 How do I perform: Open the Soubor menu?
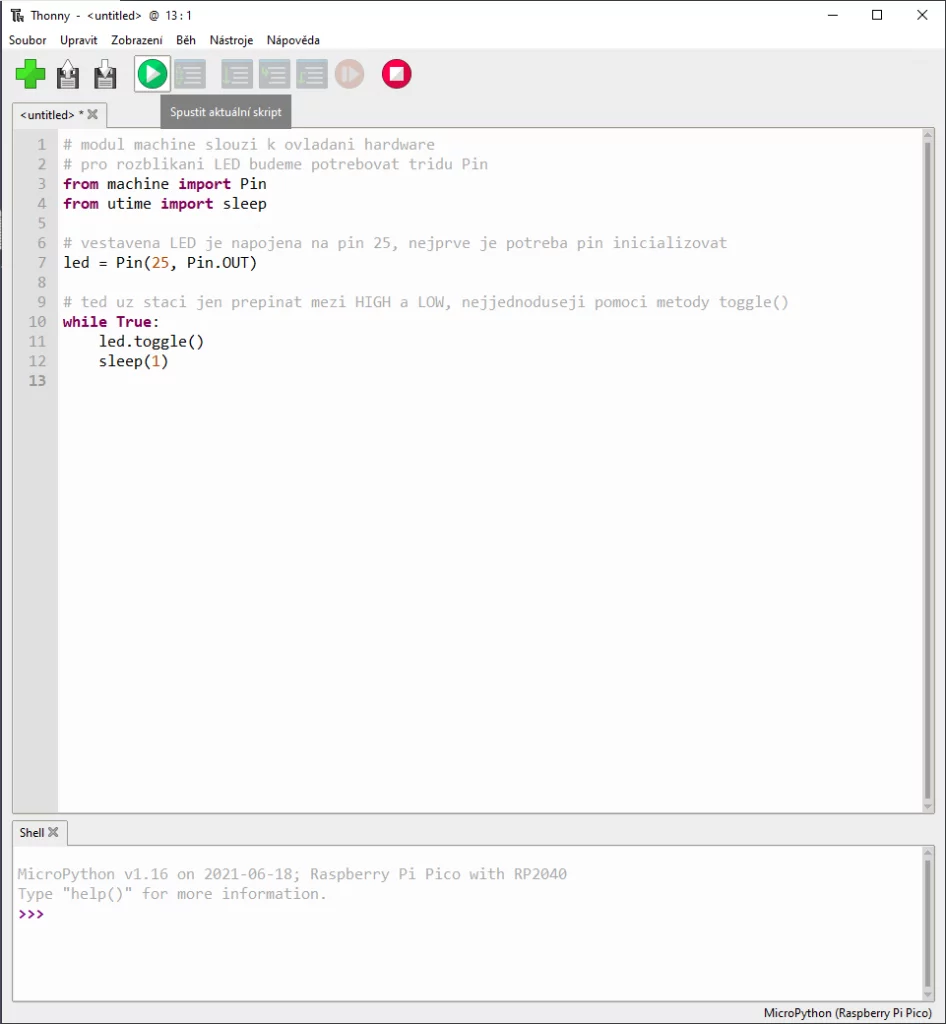[x=27, y=40]
